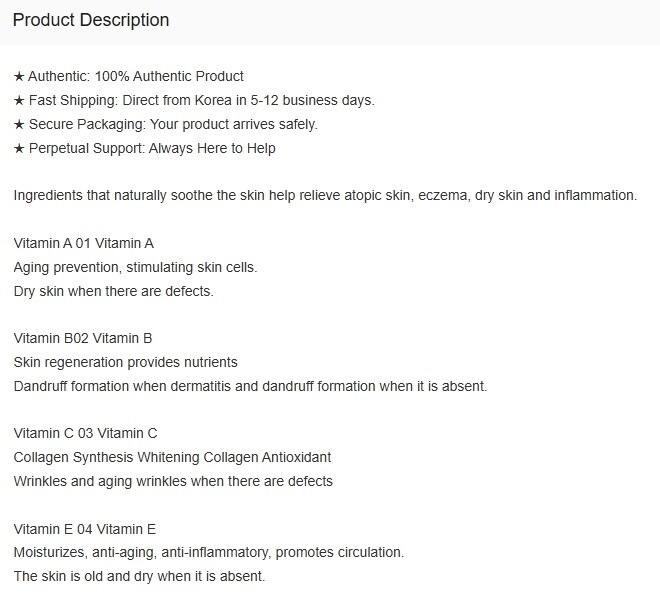660x597 pixels.
Task: Click the star beside Secure Packaging
Action: pyautogui.click(x=19, y=124)
